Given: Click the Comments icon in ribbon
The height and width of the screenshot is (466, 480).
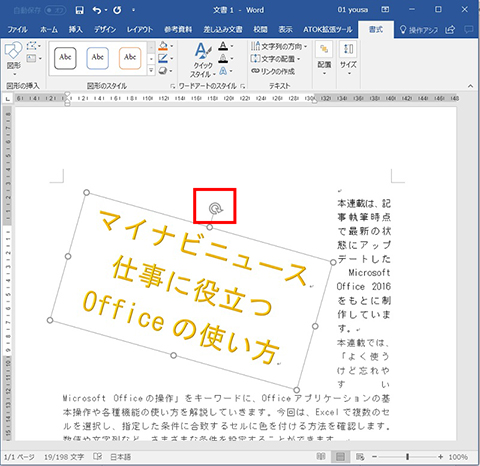Looking at the screenshot, I should click(468, 30).
